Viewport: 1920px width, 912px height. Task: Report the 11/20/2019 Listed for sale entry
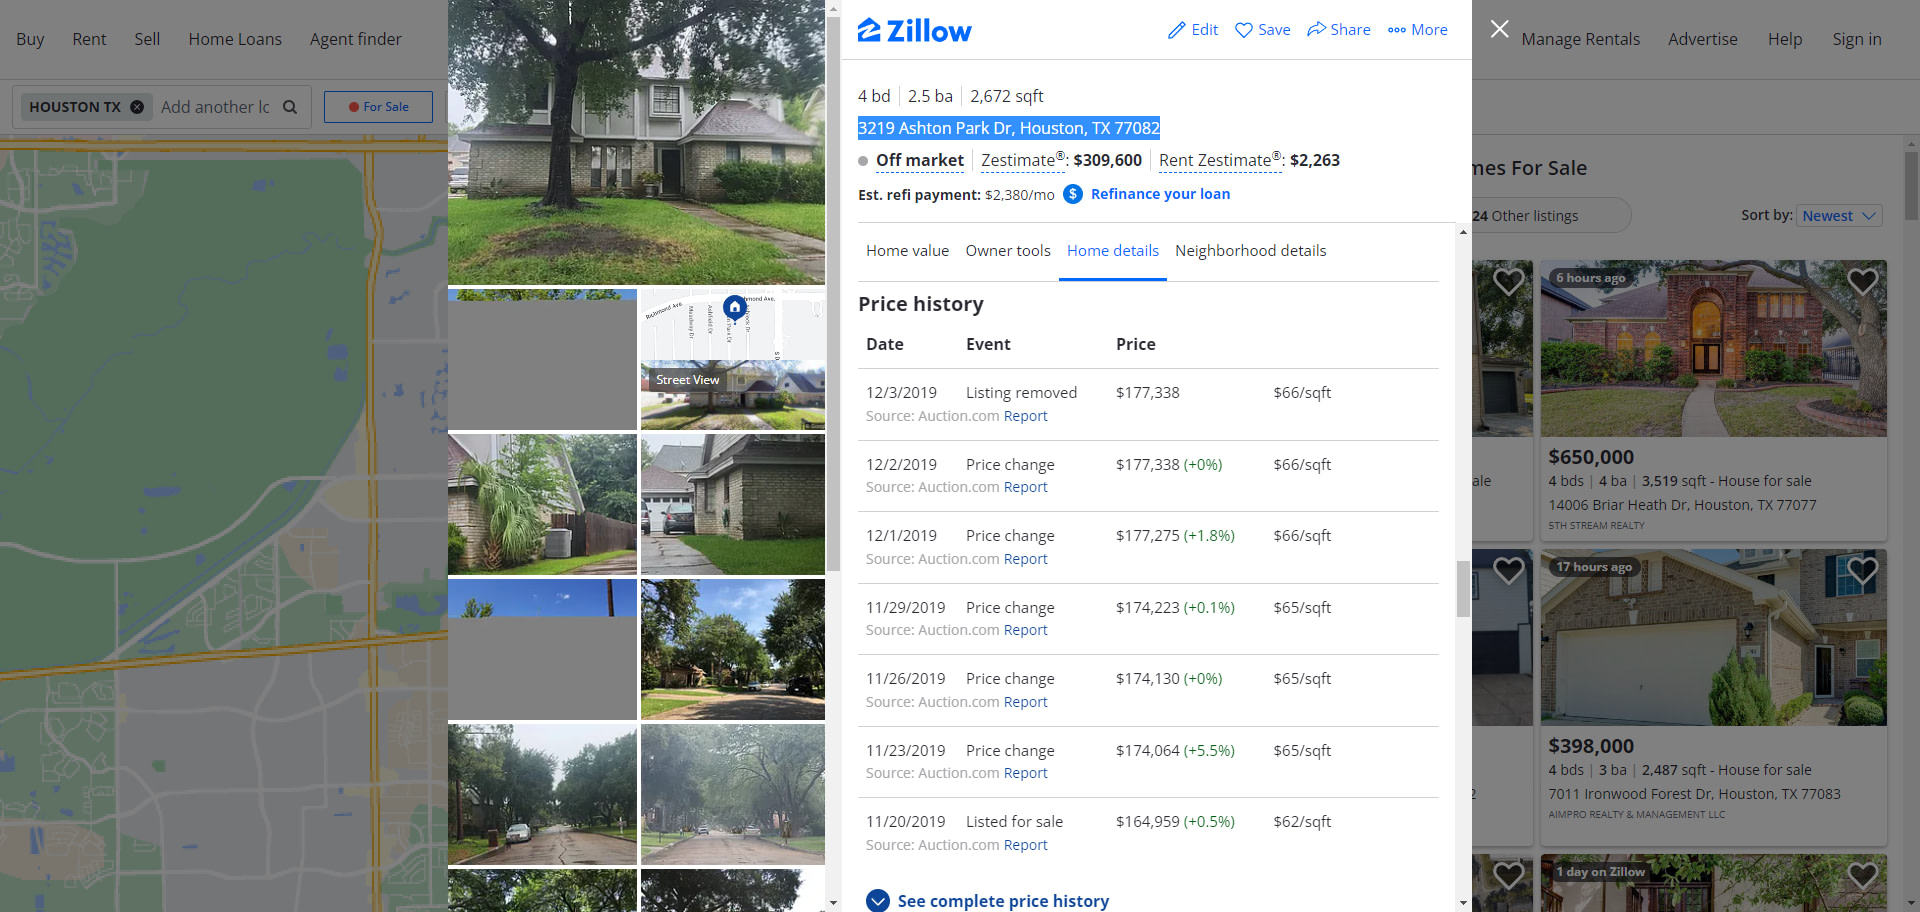(x=1026, y=845)
